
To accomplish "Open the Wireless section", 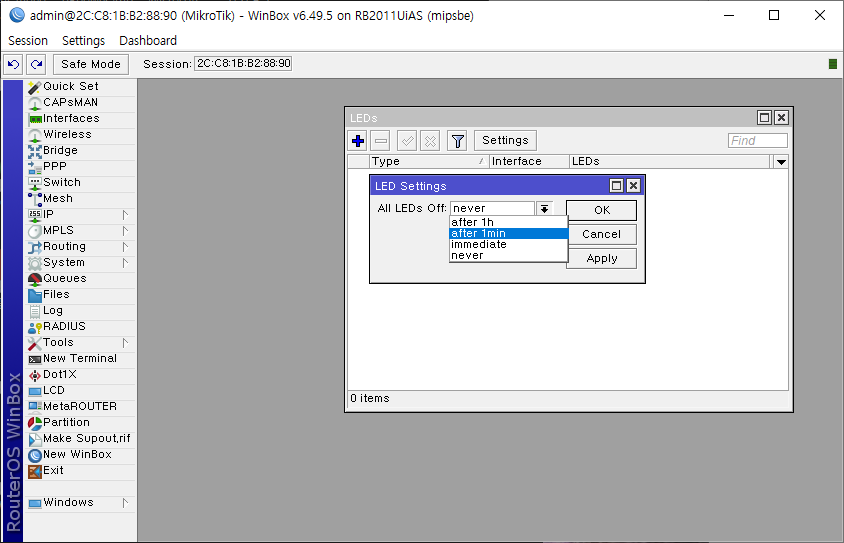I will click(81, 135).
